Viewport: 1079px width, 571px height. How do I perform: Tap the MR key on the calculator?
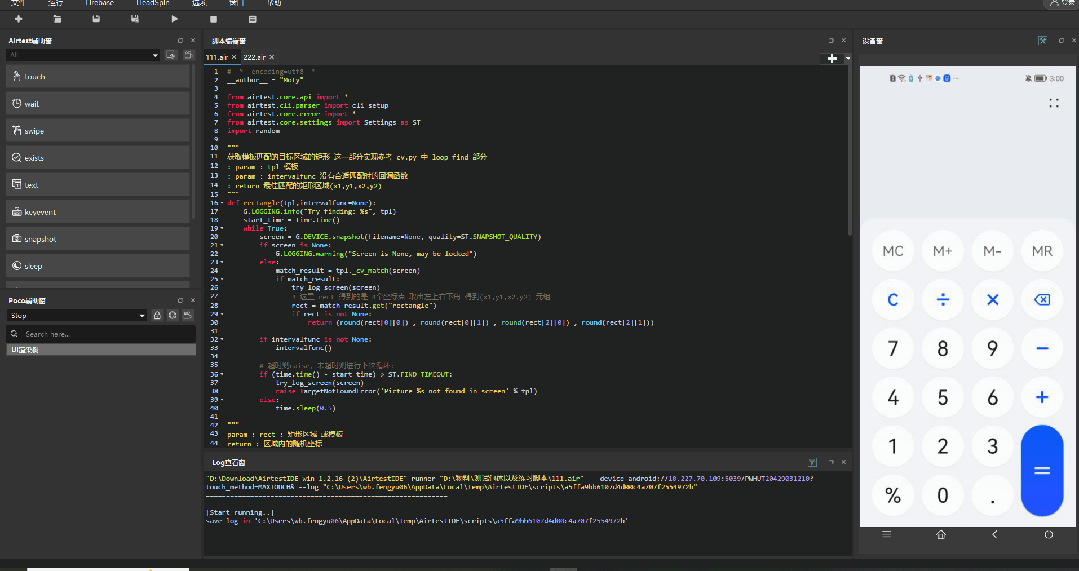click(x=1042, y=251)
